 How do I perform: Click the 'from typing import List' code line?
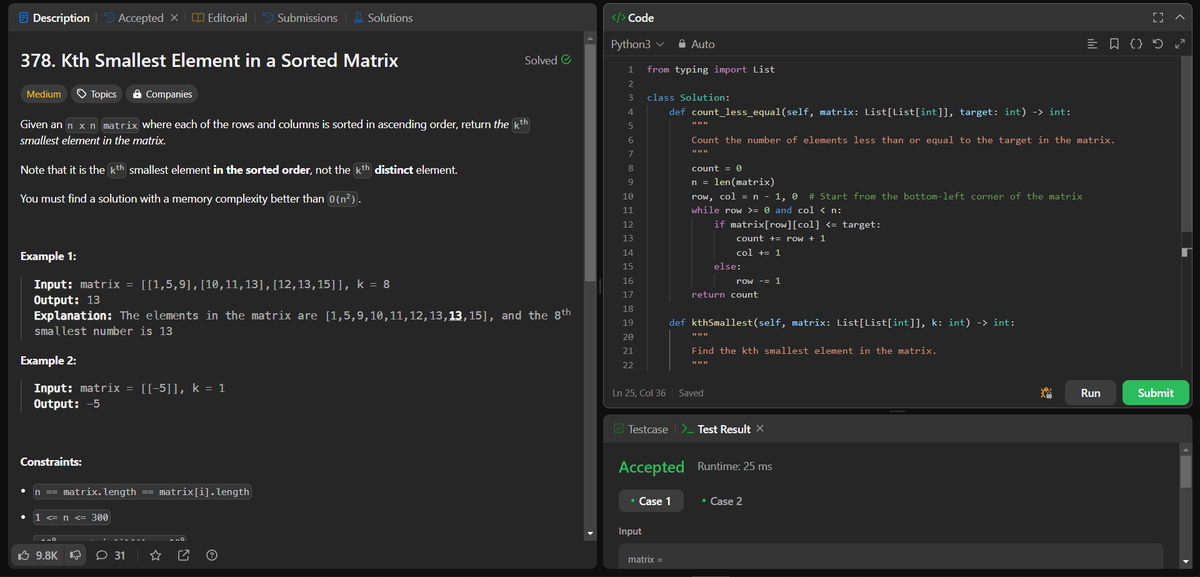point(710,70)
